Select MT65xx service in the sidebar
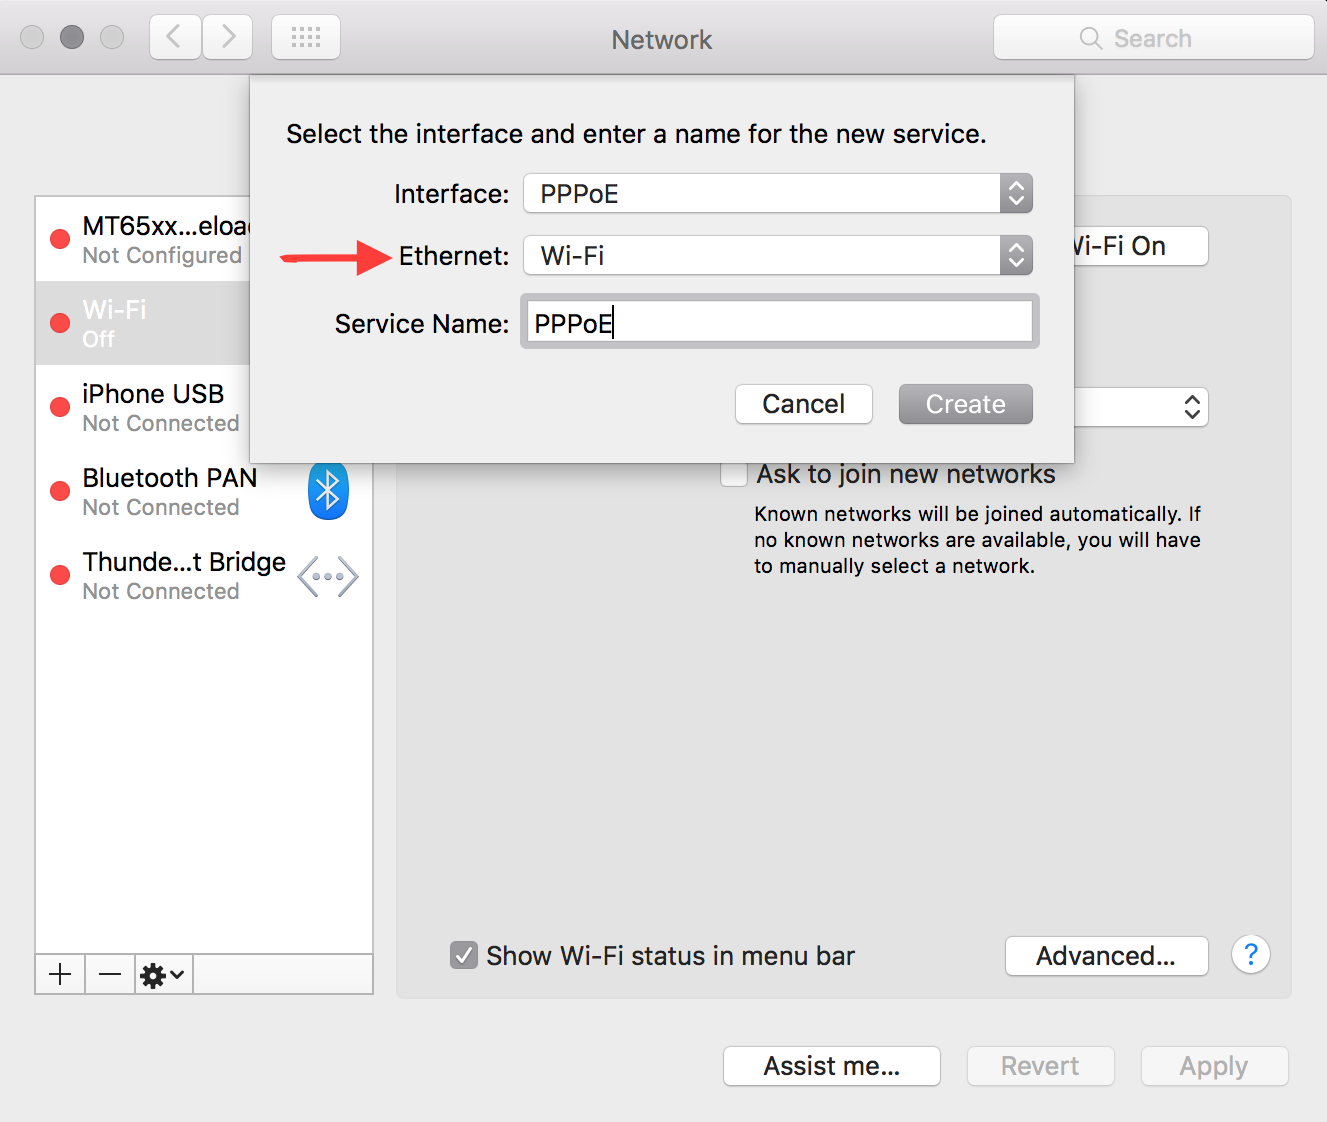This screenshot has height=1122, width=1327. (x=143, y=239)
